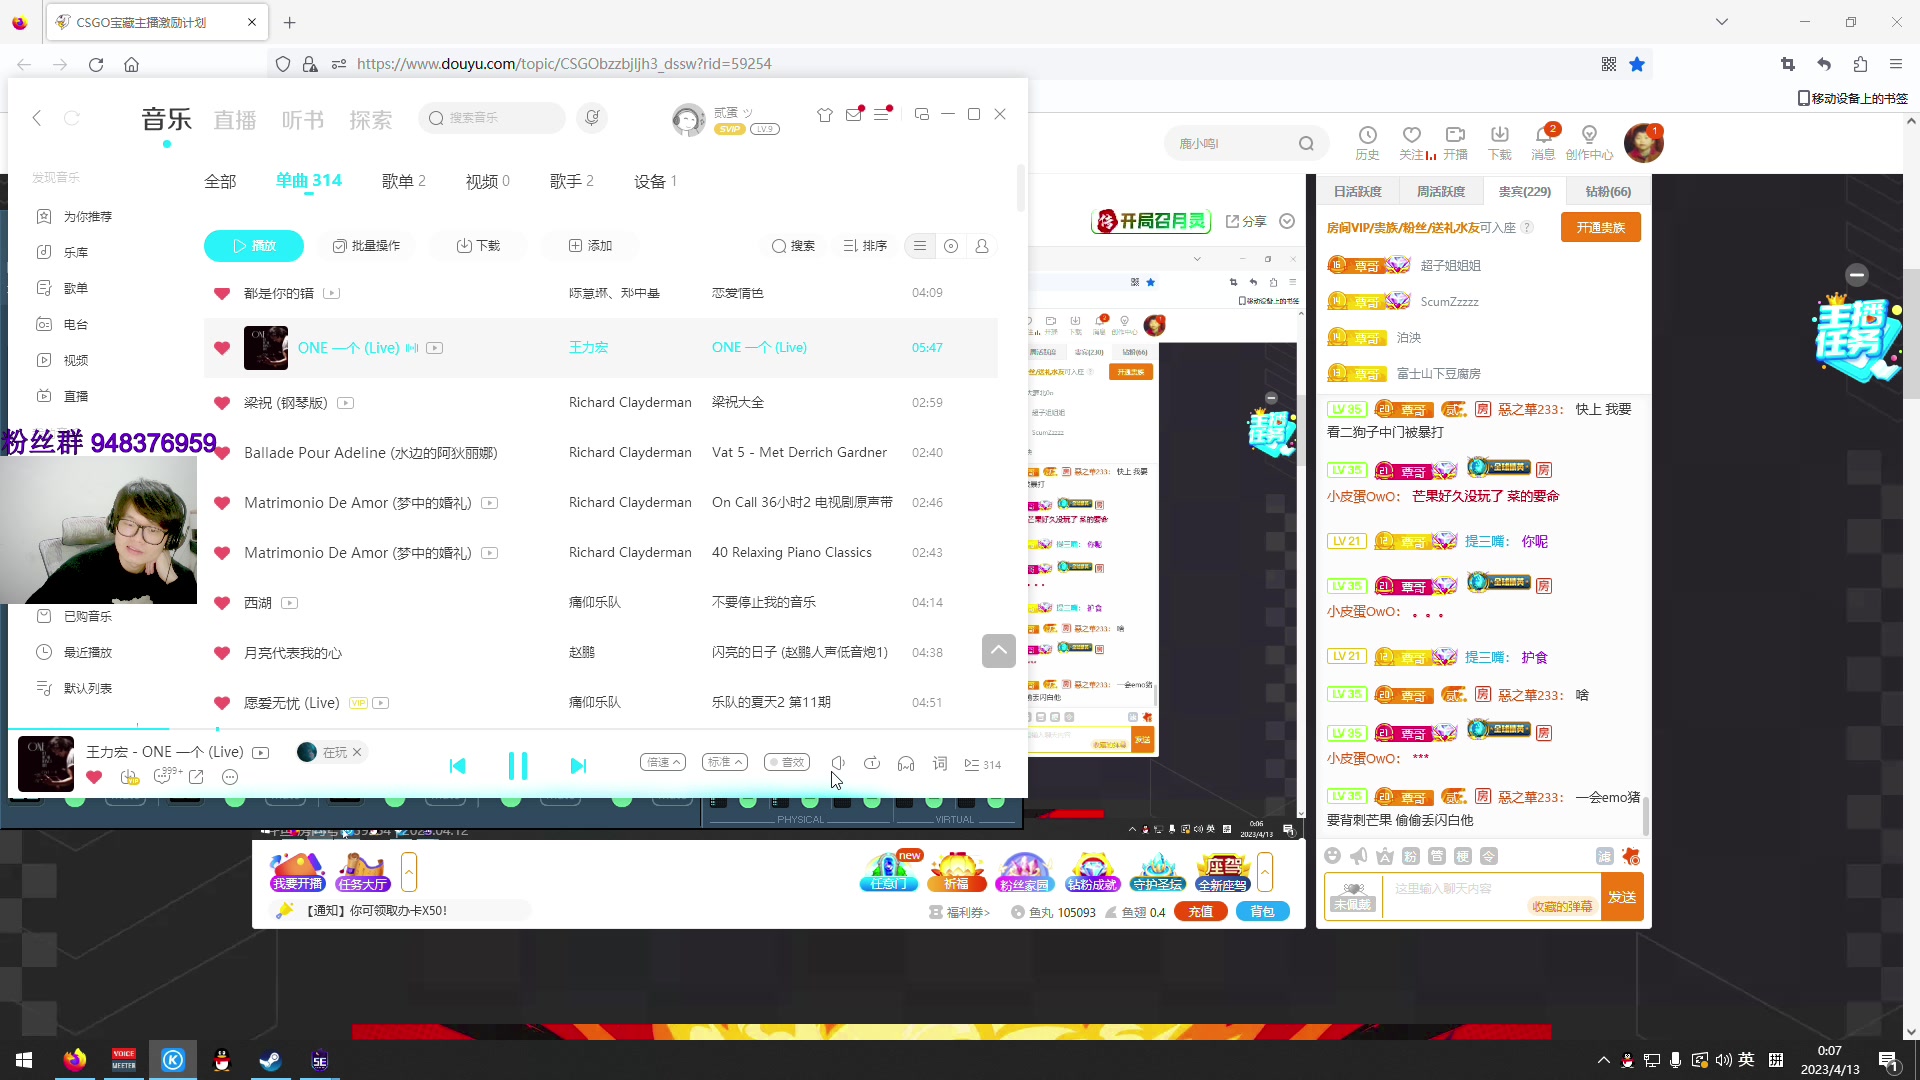Screen dimensions: 1920x1080
Task: Open 电台 in the left sidebar
Action: click(76, 325)
